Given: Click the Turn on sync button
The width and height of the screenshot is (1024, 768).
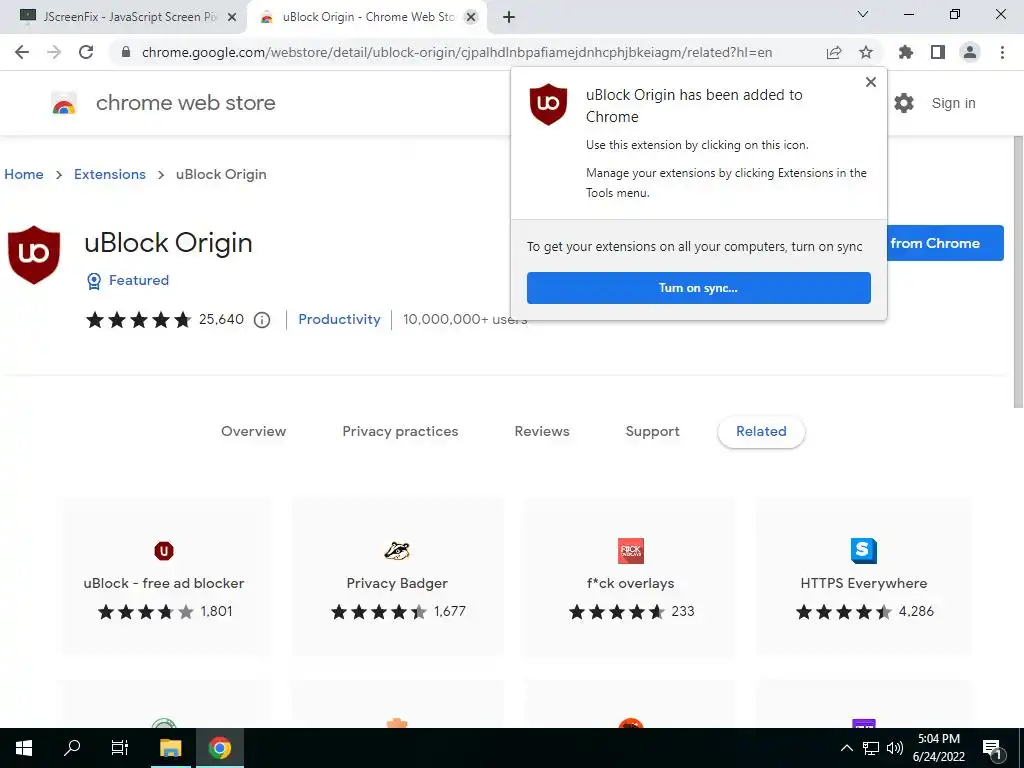Looking at the screenshot, I should coord(699,288).
